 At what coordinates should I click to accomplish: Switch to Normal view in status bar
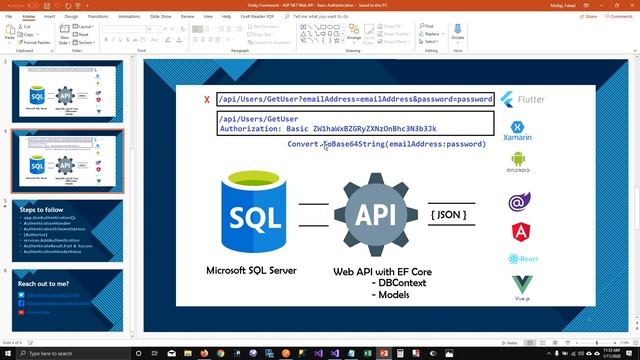click(530, 343)
